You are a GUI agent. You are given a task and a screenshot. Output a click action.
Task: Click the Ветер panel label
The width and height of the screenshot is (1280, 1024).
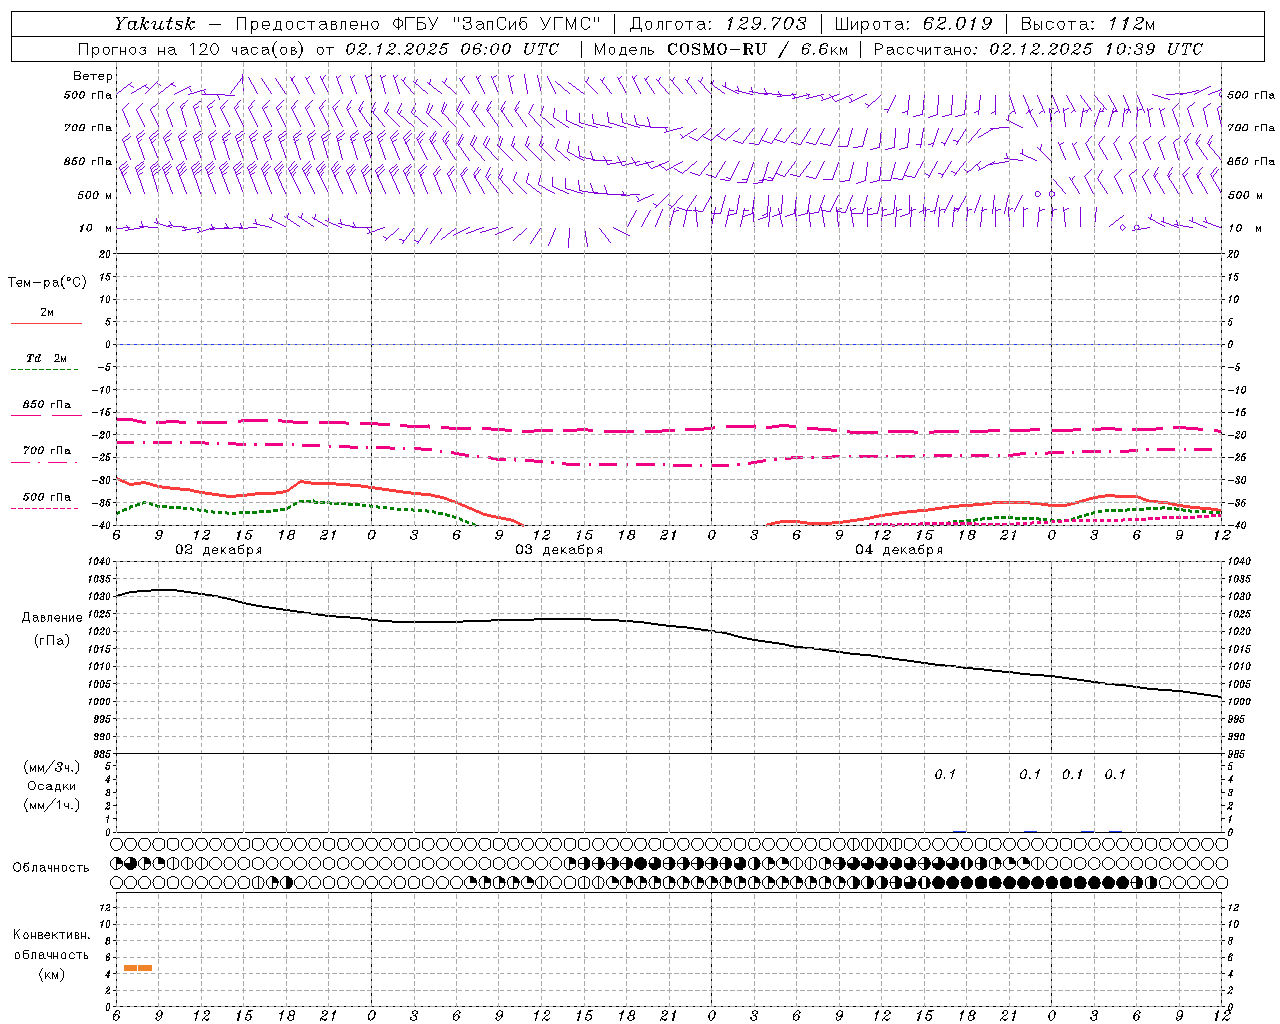click(93, 76)
